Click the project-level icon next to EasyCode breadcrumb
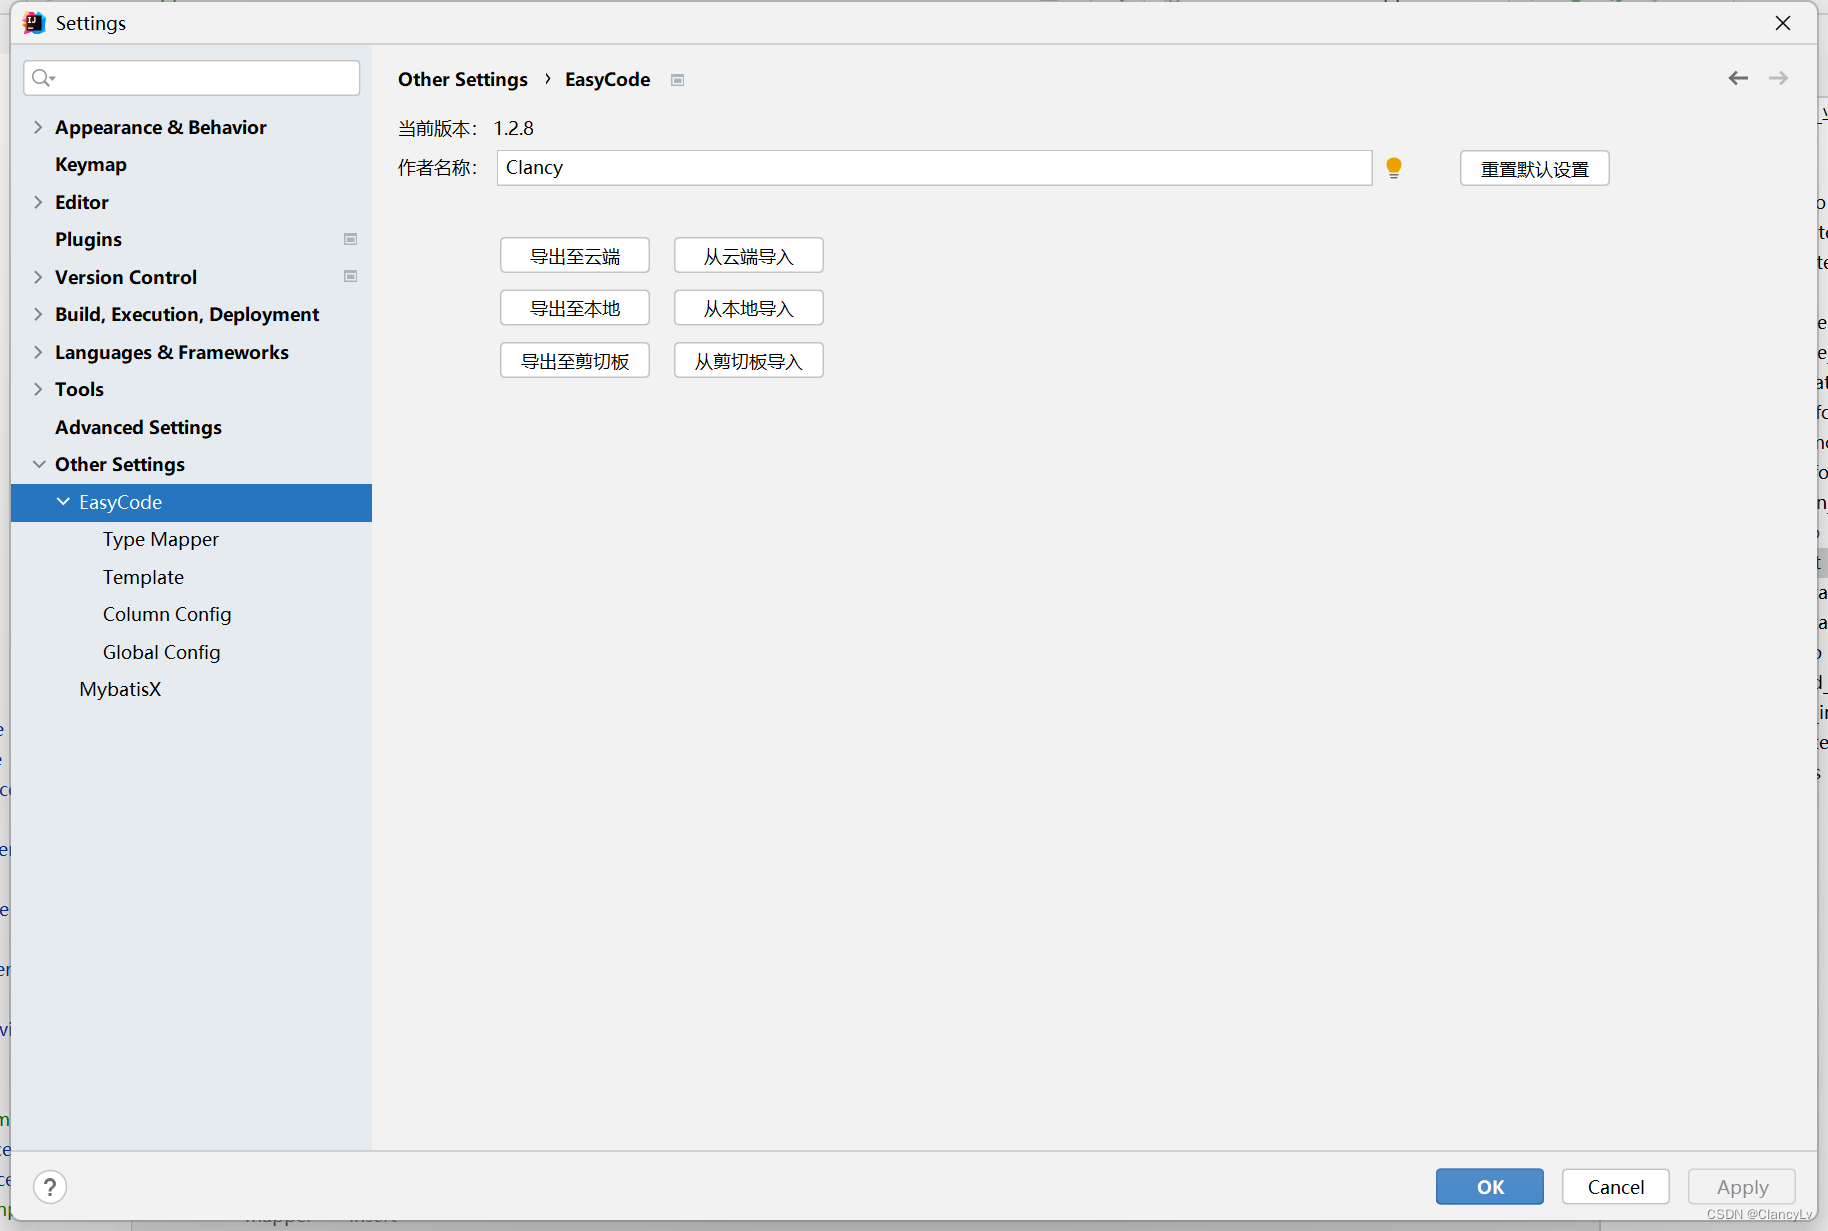 tap(677, 80)
